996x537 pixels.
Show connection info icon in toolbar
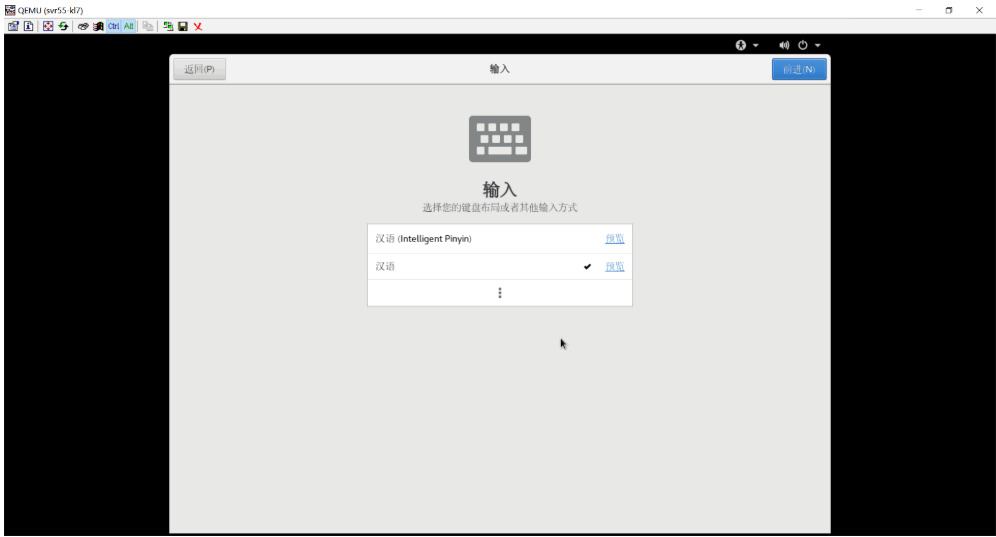coord(29,26)
